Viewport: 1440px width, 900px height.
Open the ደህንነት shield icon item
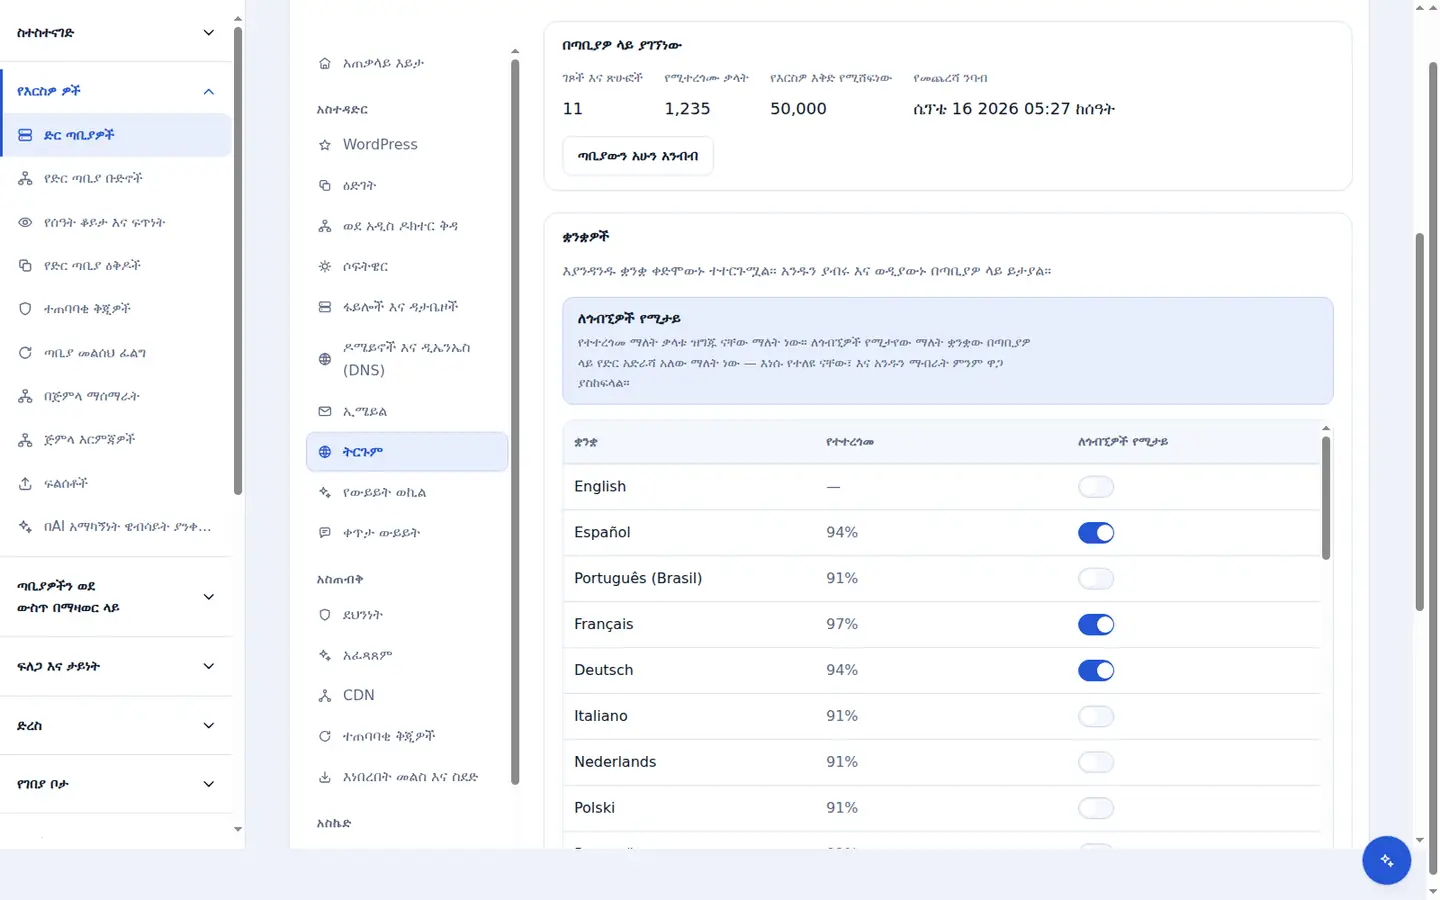pyautogui.click(x=325, y=615)
